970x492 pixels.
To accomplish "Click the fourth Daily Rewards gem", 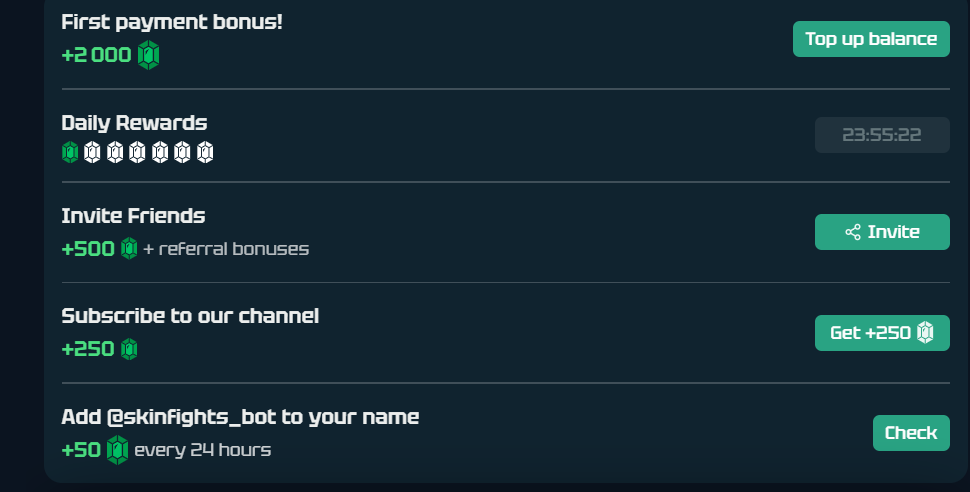I will pyautogui.click(x=138, y=153).
